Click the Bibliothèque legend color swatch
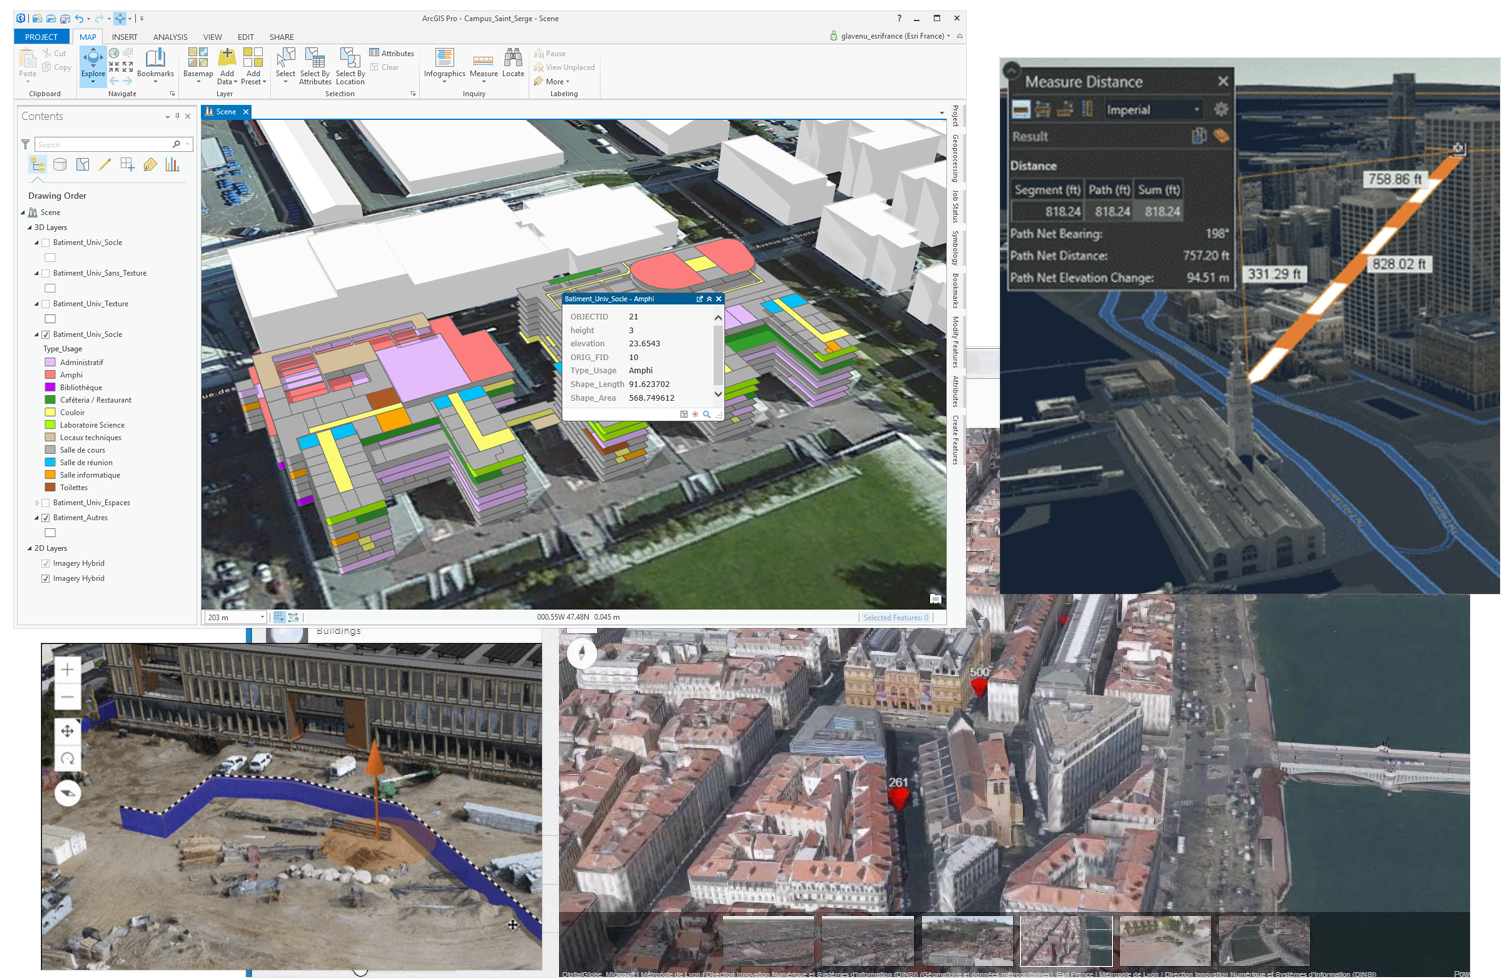 pos(50,388)
